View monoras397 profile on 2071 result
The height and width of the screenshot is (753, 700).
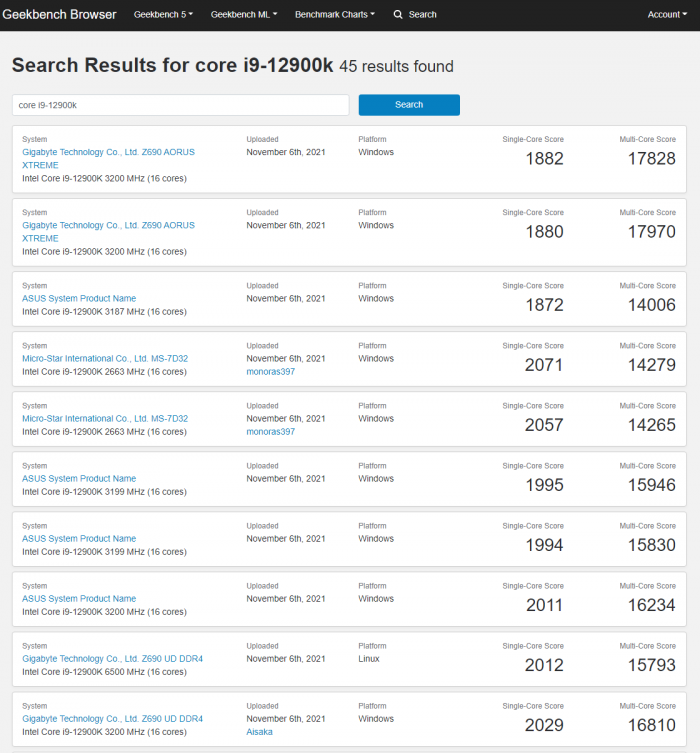[270, 372]
